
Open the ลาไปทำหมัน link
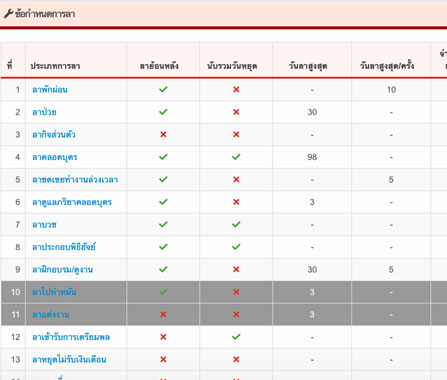coord(54,292)
